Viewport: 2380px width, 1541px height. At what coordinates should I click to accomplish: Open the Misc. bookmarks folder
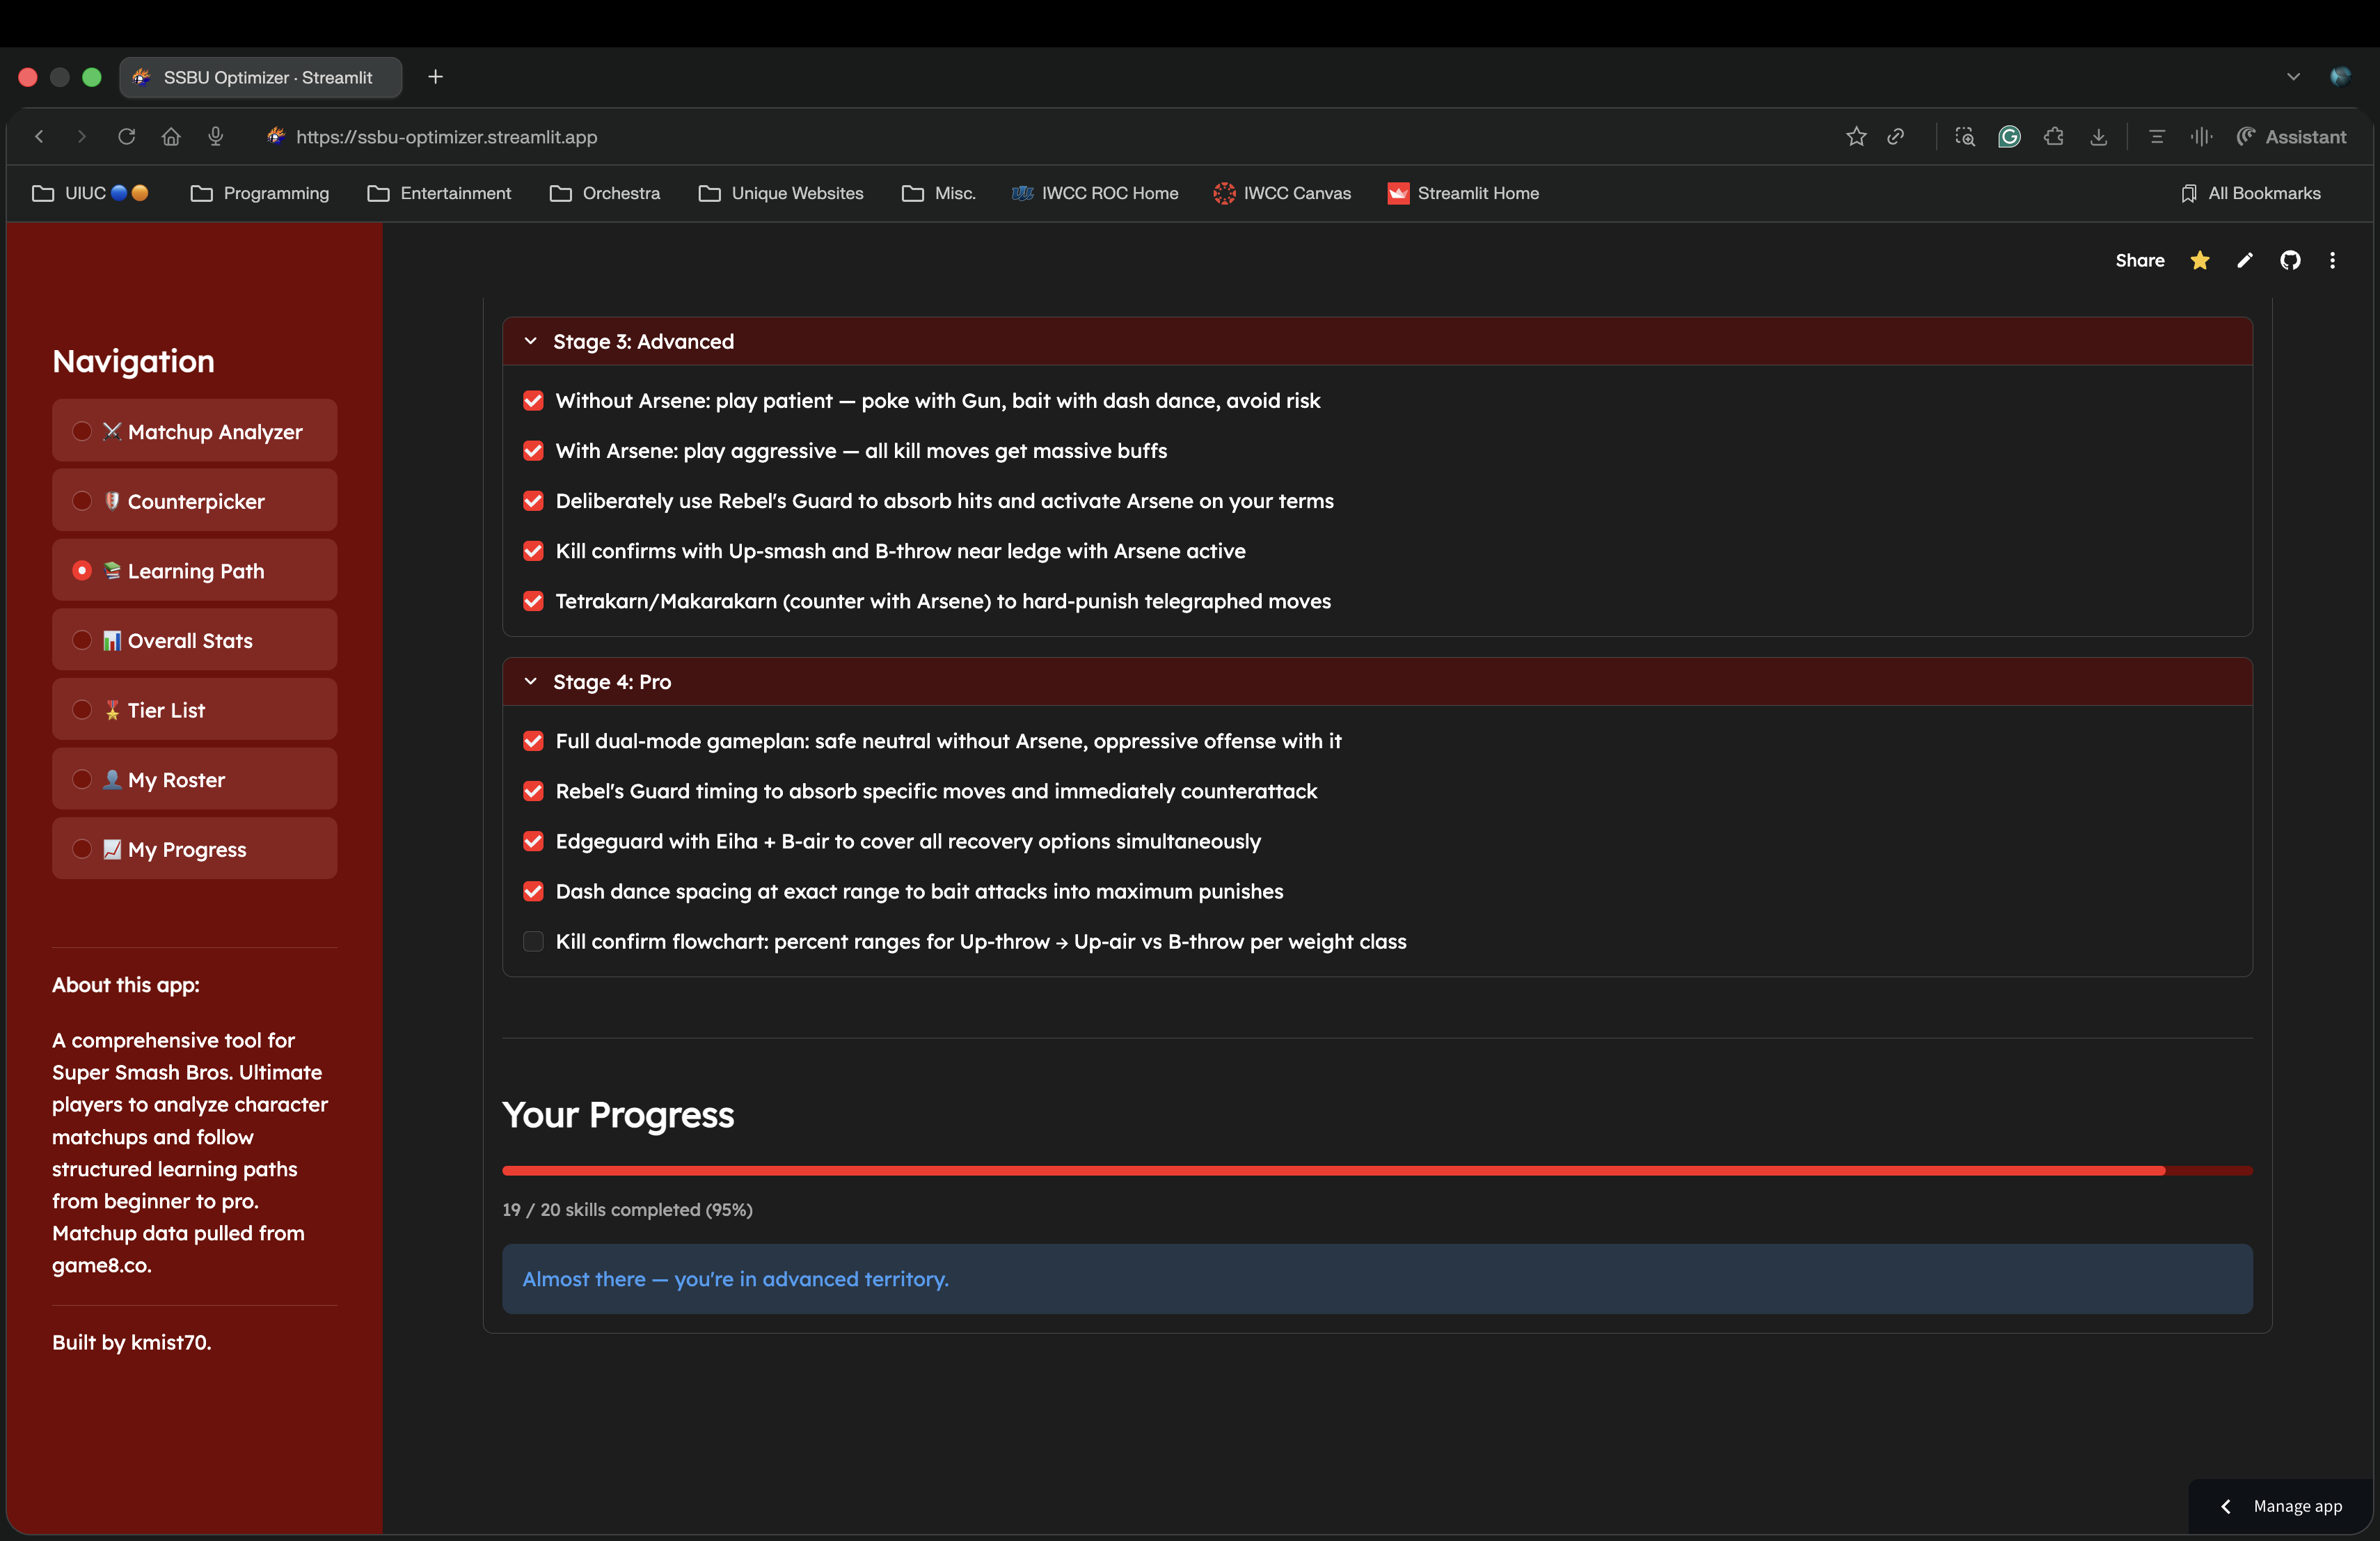(x=938, y=193)
